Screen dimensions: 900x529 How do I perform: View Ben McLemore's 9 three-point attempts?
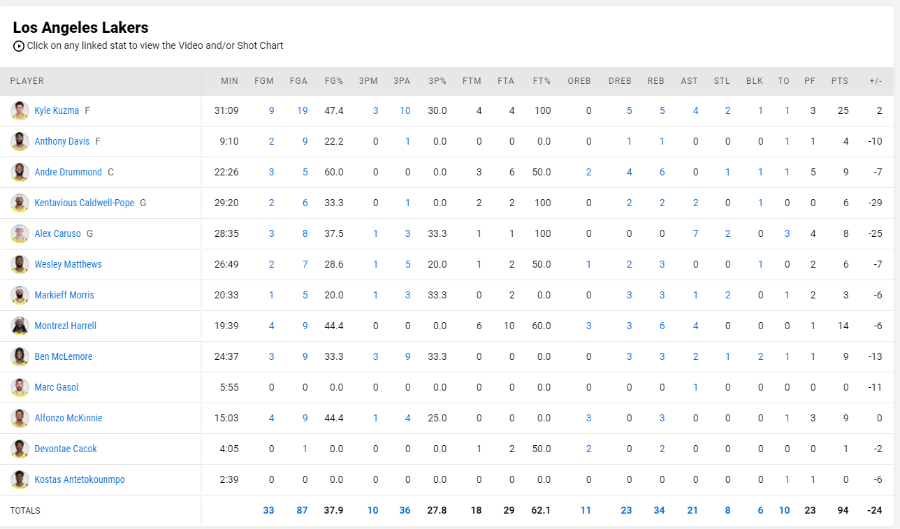408,357
